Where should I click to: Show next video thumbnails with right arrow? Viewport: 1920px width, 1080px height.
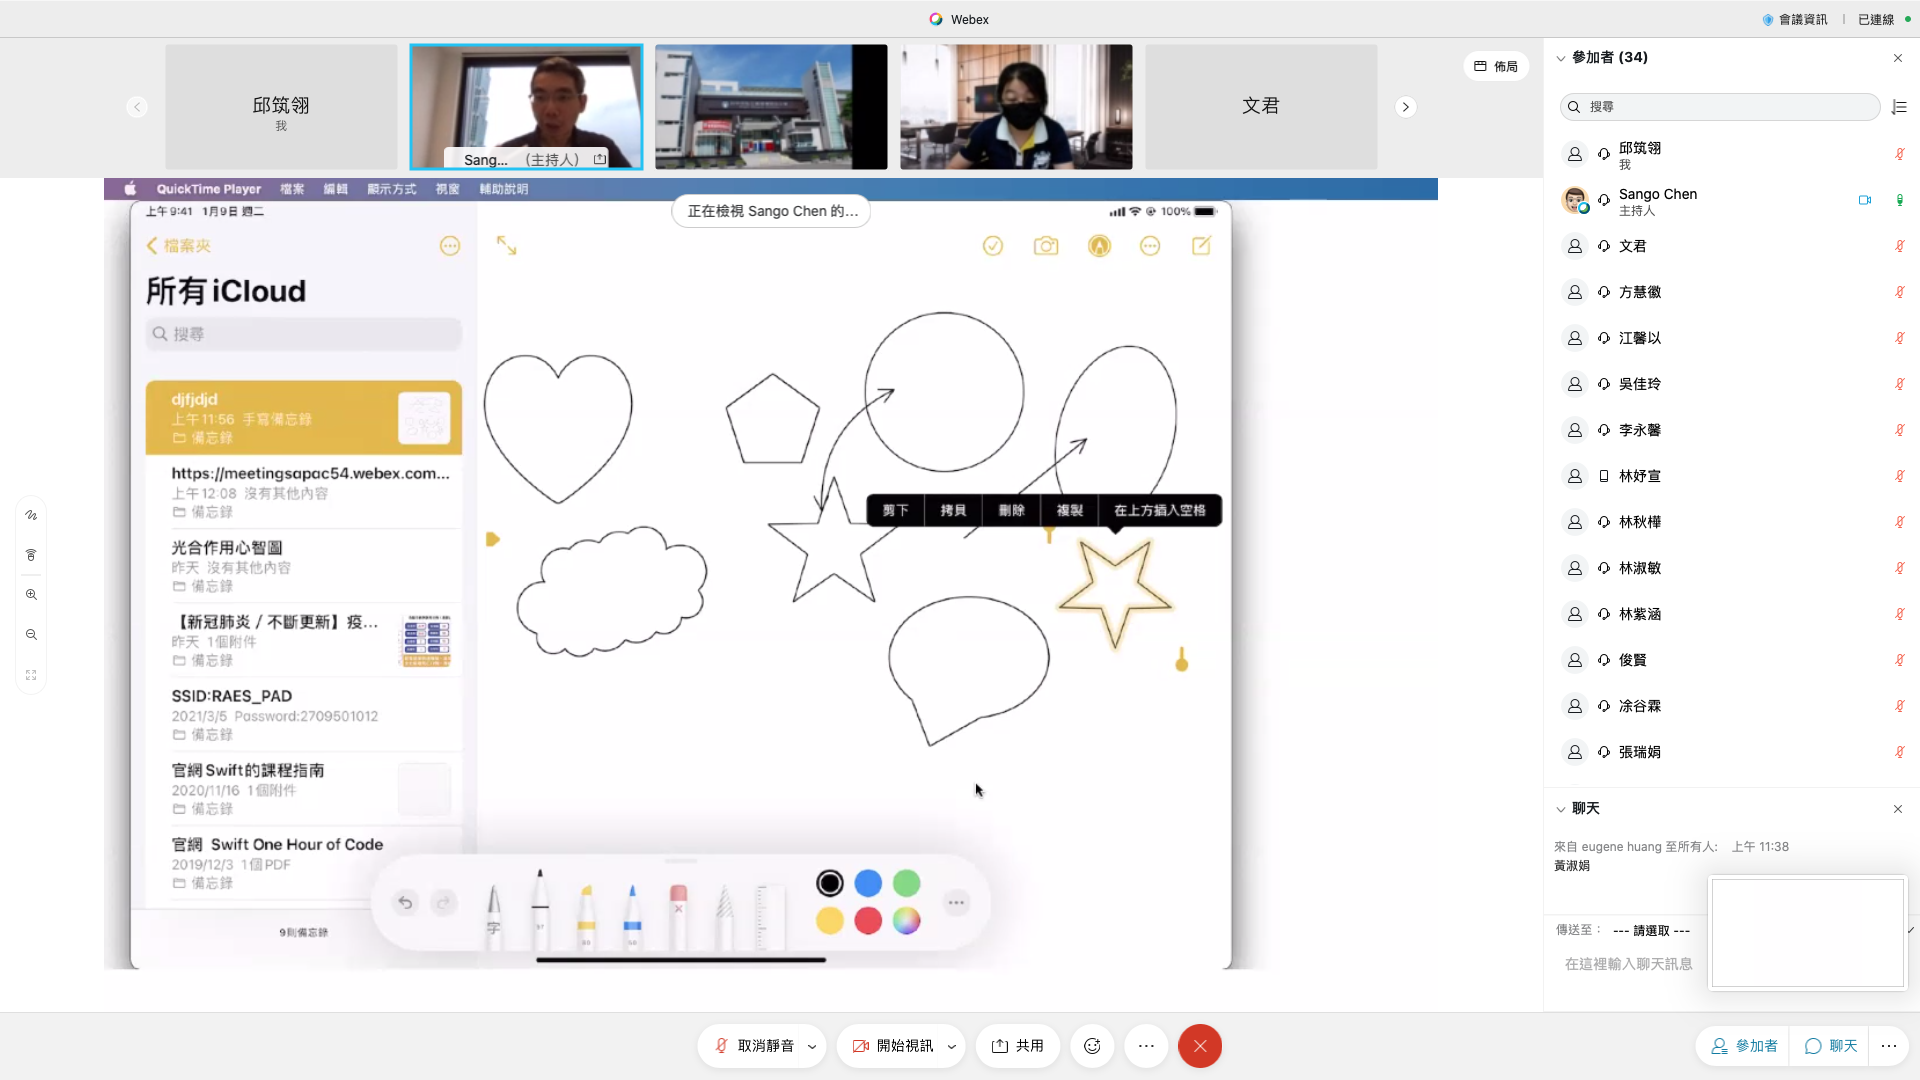pyautogui.click(x=1405, y=107)
